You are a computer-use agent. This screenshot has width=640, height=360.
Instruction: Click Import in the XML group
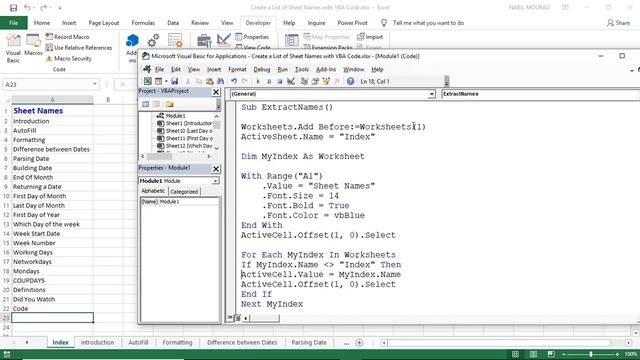coord(370,37)
